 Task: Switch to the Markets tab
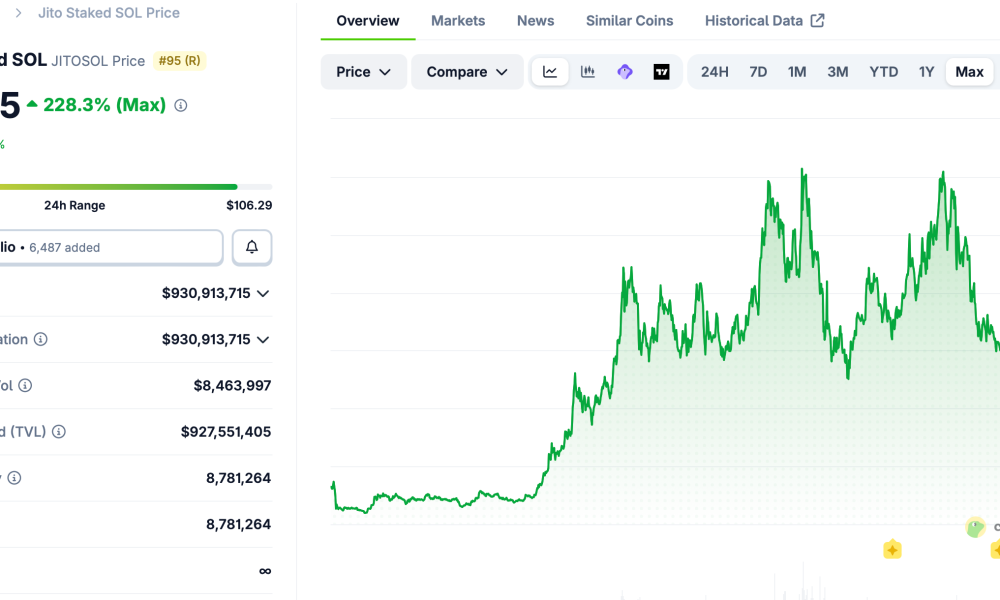click(x=458, y=21)
